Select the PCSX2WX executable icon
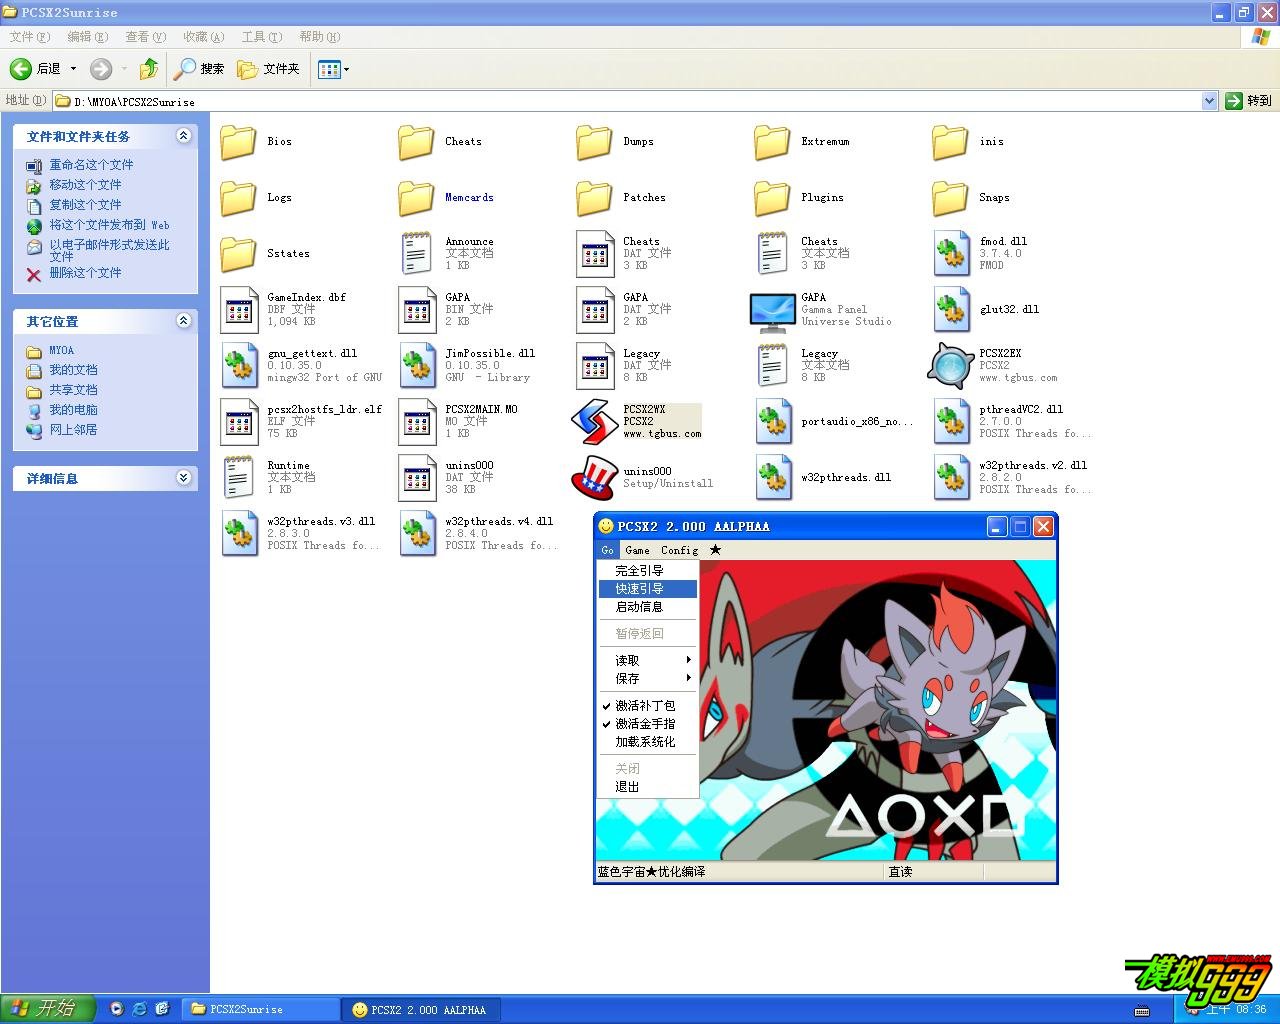 (594, 421)
